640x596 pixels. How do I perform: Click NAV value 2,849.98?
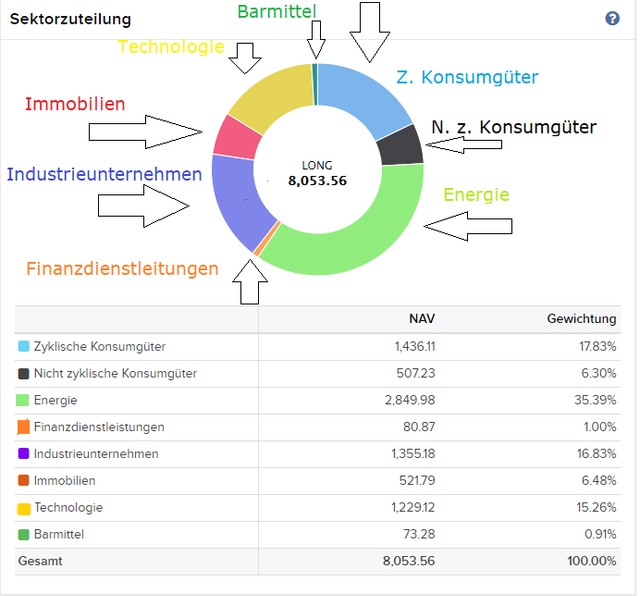pos(410,400)
